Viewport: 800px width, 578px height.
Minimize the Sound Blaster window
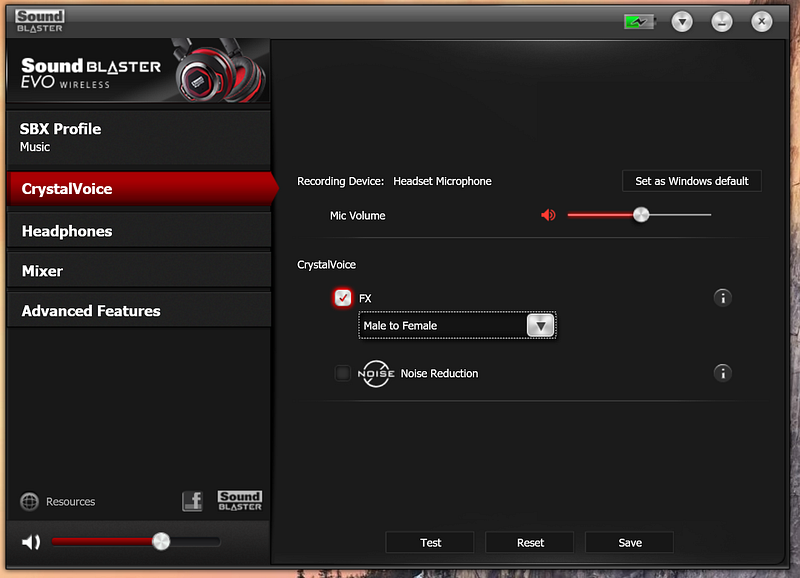coord(721,22)
